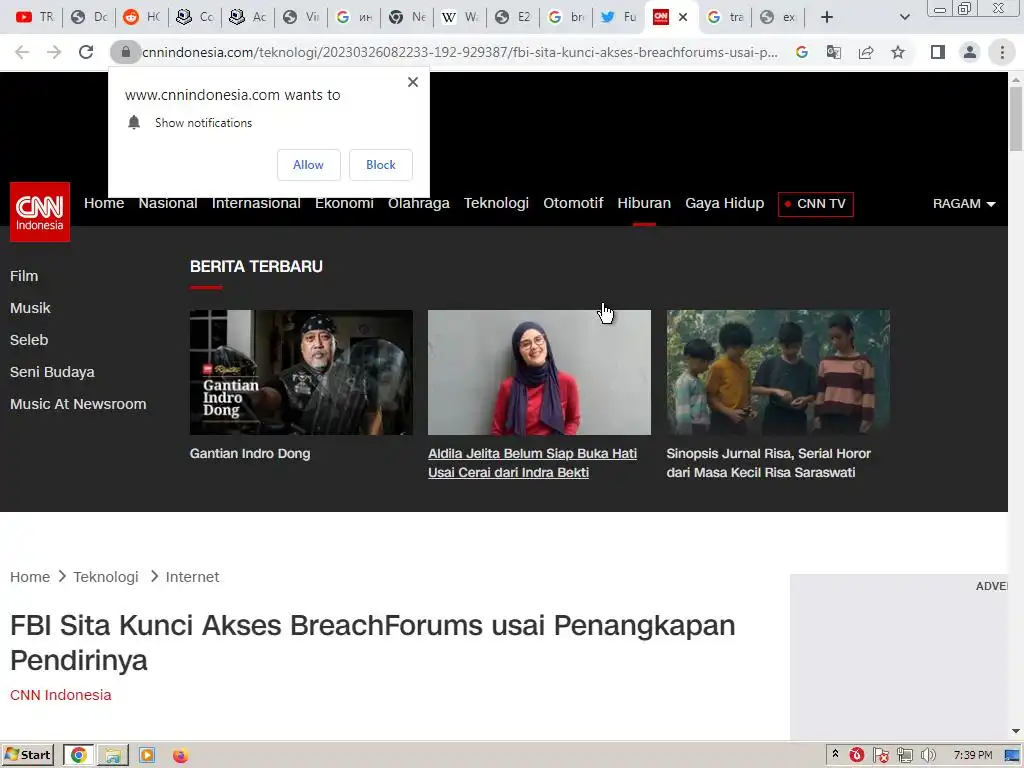
Task: Click the volume speaker tray icon
Action: [928, 756]
